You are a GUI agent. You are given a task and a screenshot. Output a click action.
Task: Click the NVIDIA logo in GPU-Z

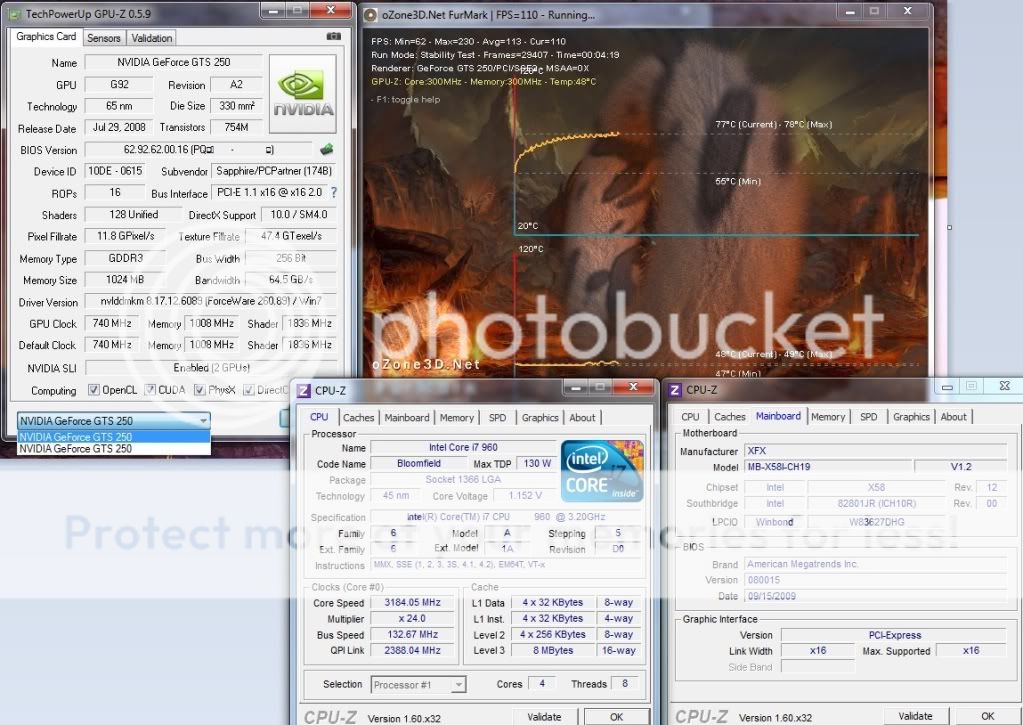click(x=303, y=94)
